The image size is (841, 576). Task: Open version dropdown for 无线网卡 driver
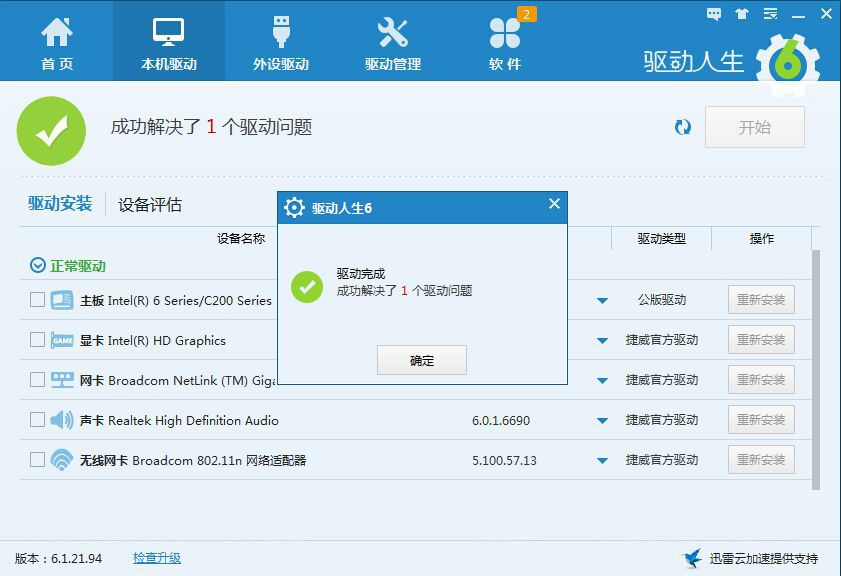602,461
